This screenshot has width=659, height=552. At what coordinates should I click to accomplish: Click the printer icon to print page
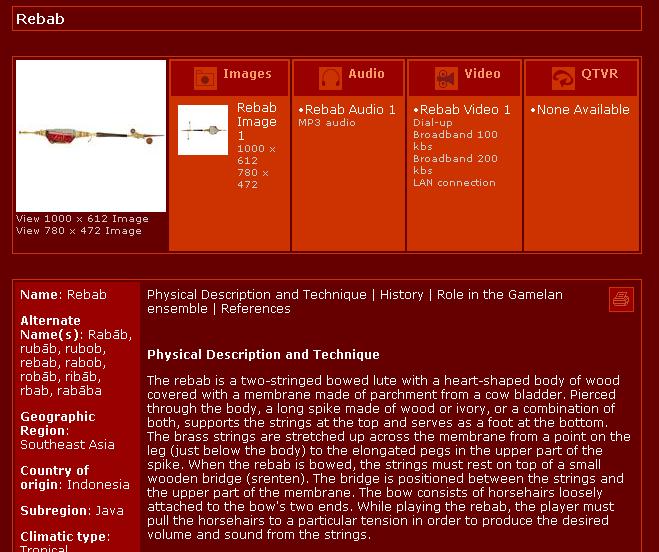(x=621, y=299)
